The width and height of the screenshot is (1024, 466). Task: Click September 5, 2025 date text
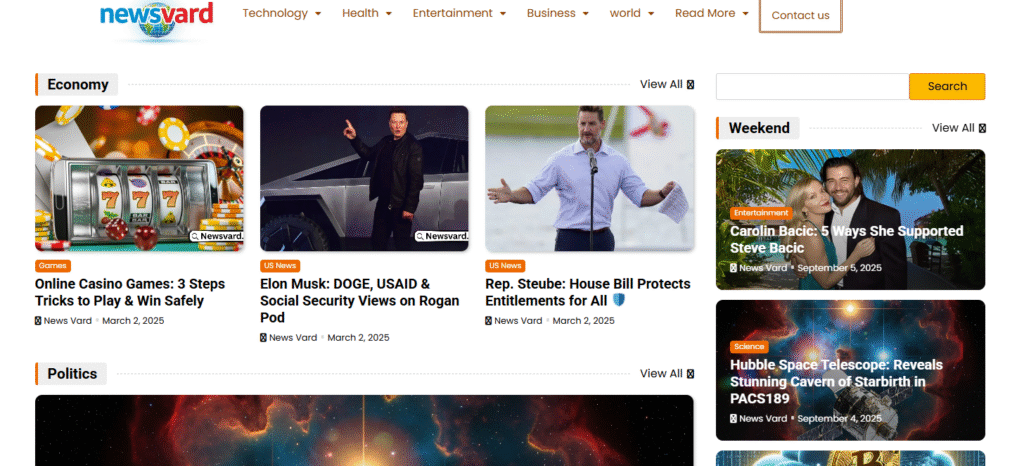pyautogui.click(x=840, y=268)
